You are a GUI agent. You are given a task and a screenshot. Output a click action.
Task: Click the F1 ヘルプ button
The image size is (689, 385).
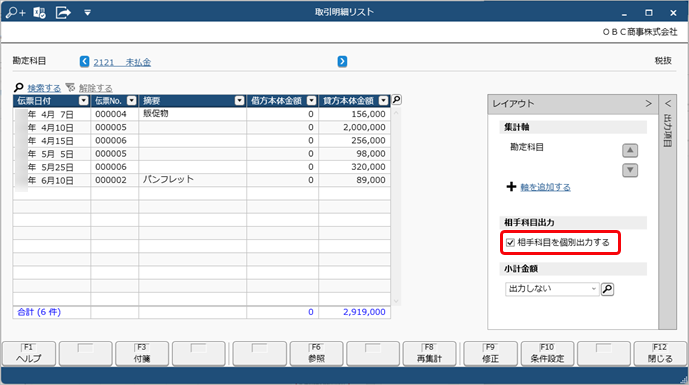coord(29,353)
